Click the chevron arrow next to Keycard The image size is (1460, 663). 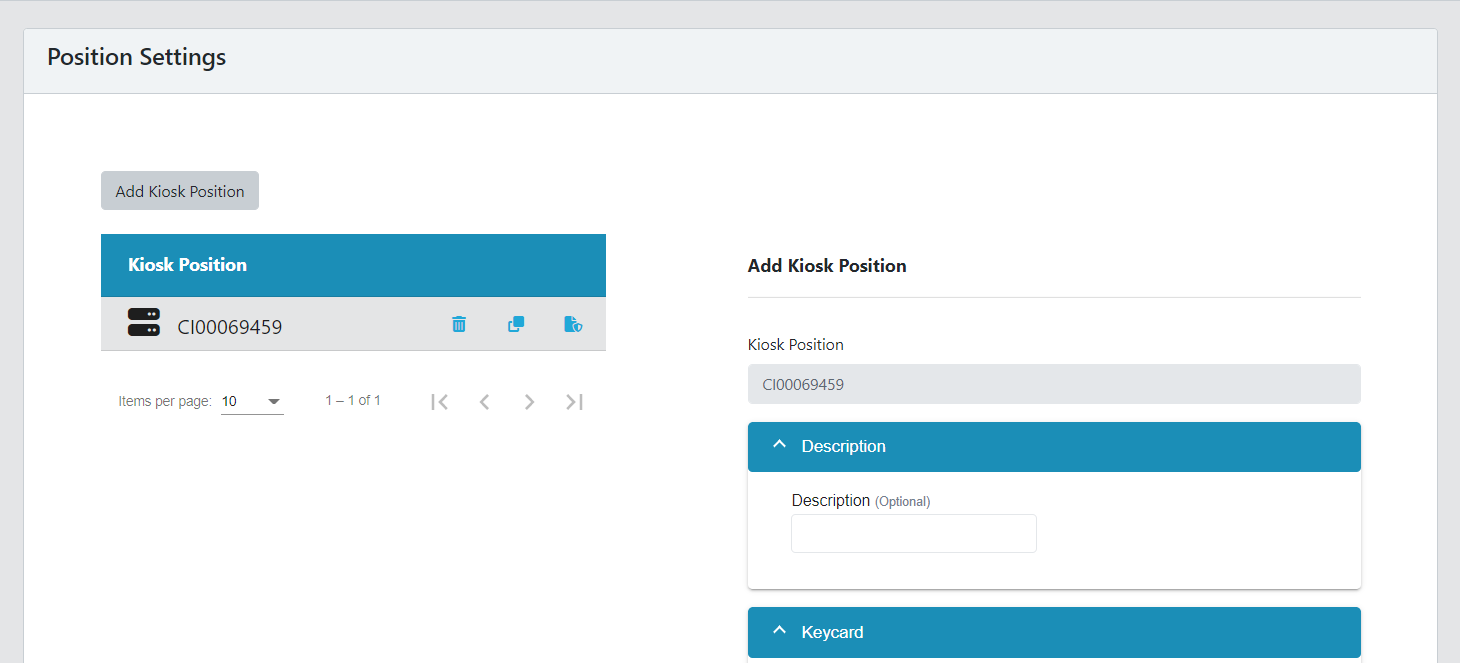[x=780, y=631]
